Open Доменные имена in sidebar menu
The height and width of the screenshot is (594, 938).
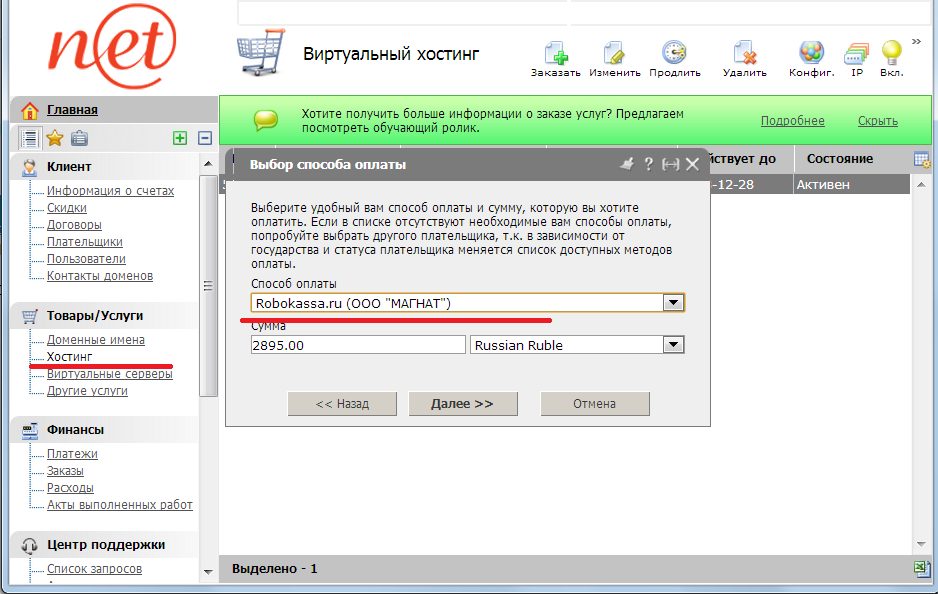95,340
